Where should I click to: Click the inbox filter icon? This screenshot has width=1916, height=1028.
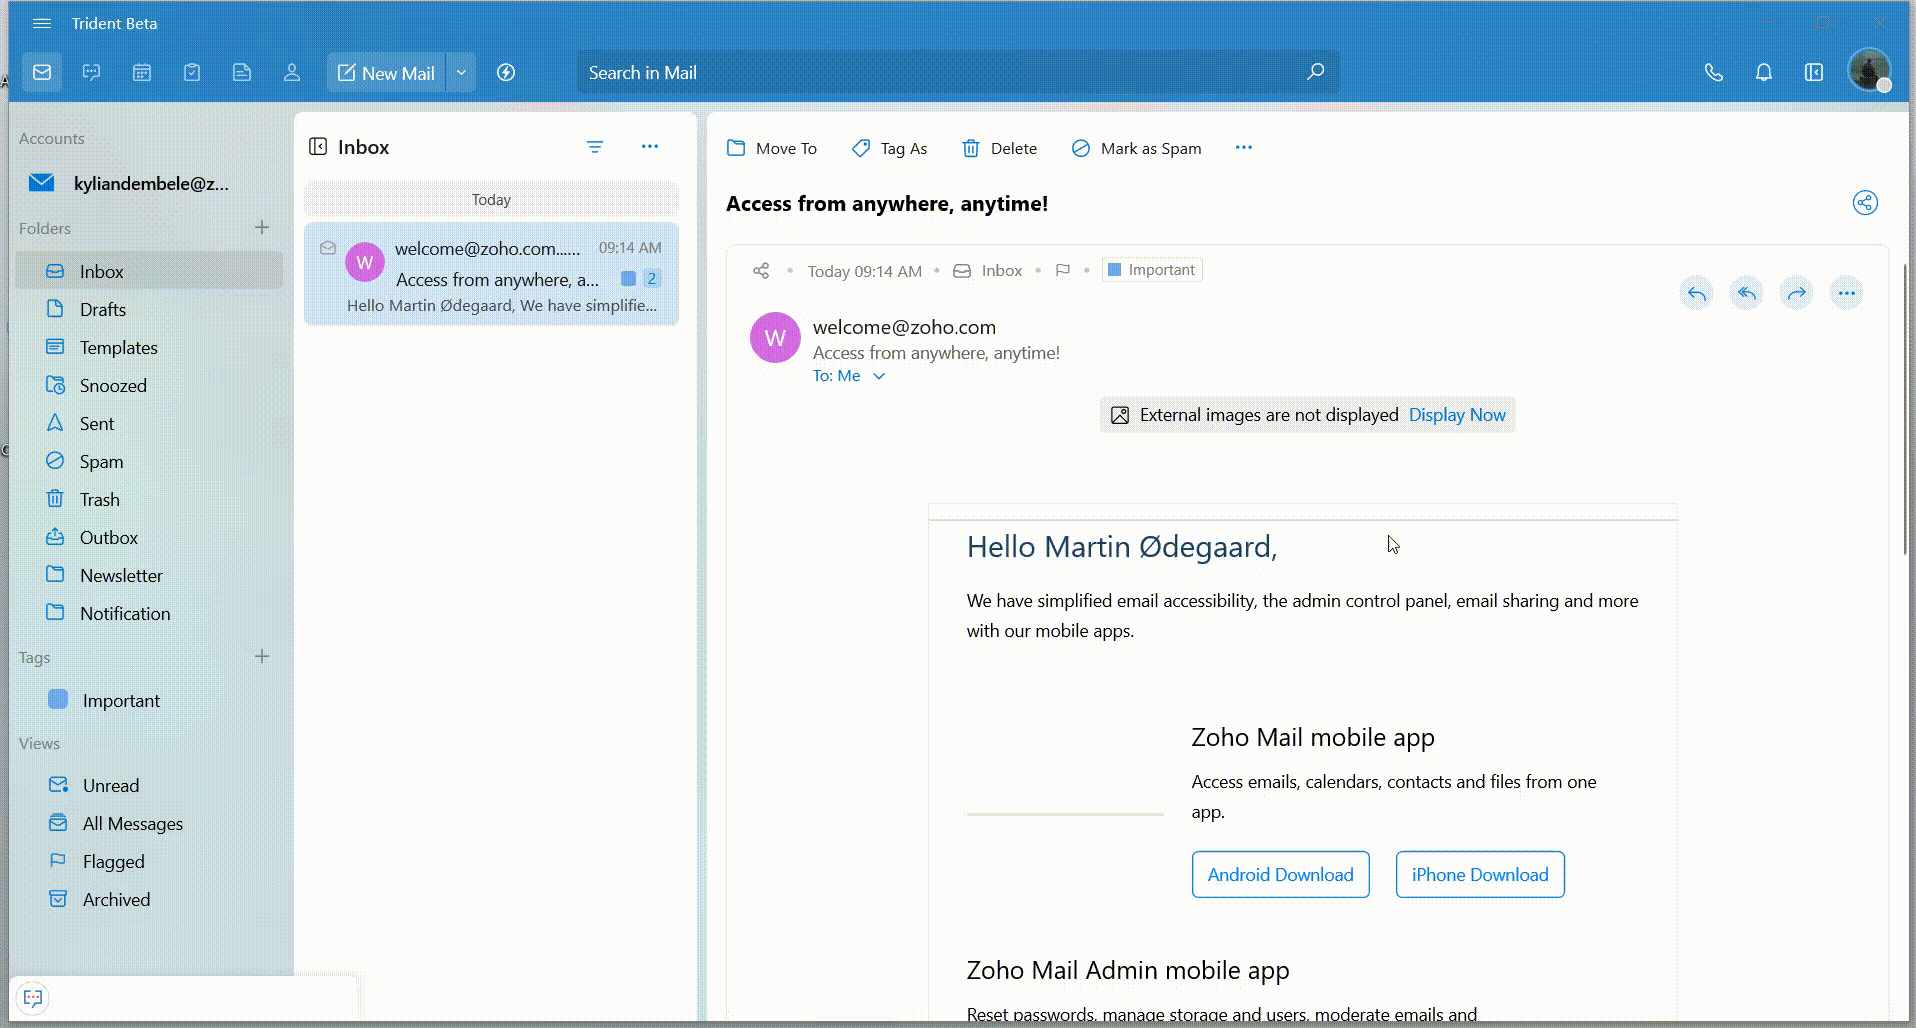point(595,146)
